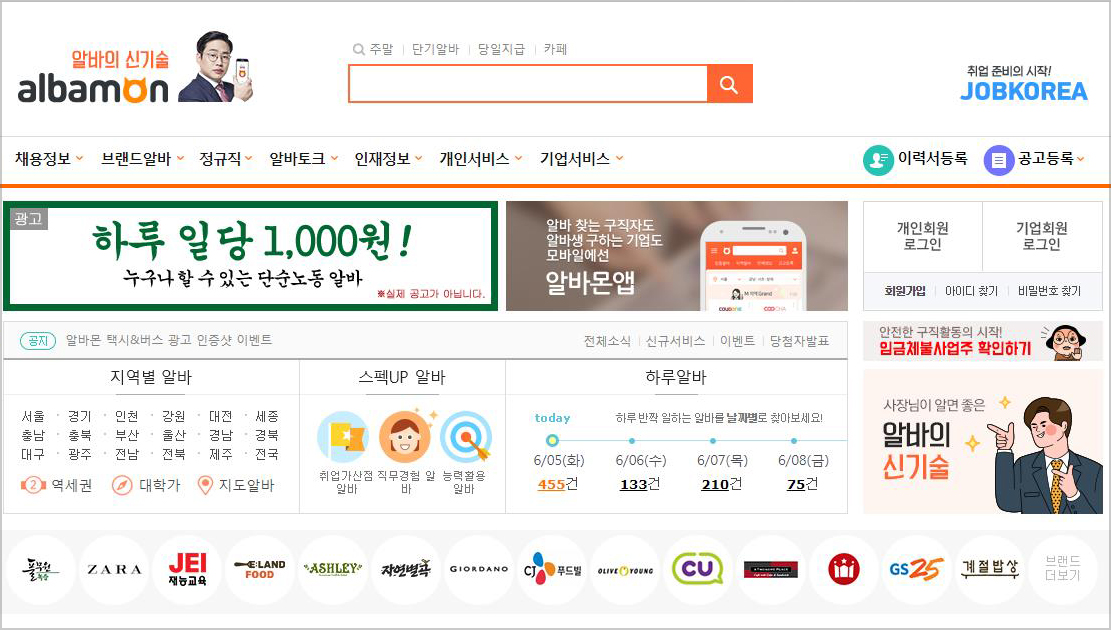Select the 직무경험 알바 face icon
This screenshot has height=630, width=1111.
pyautogui.click(x=405, y=437)
